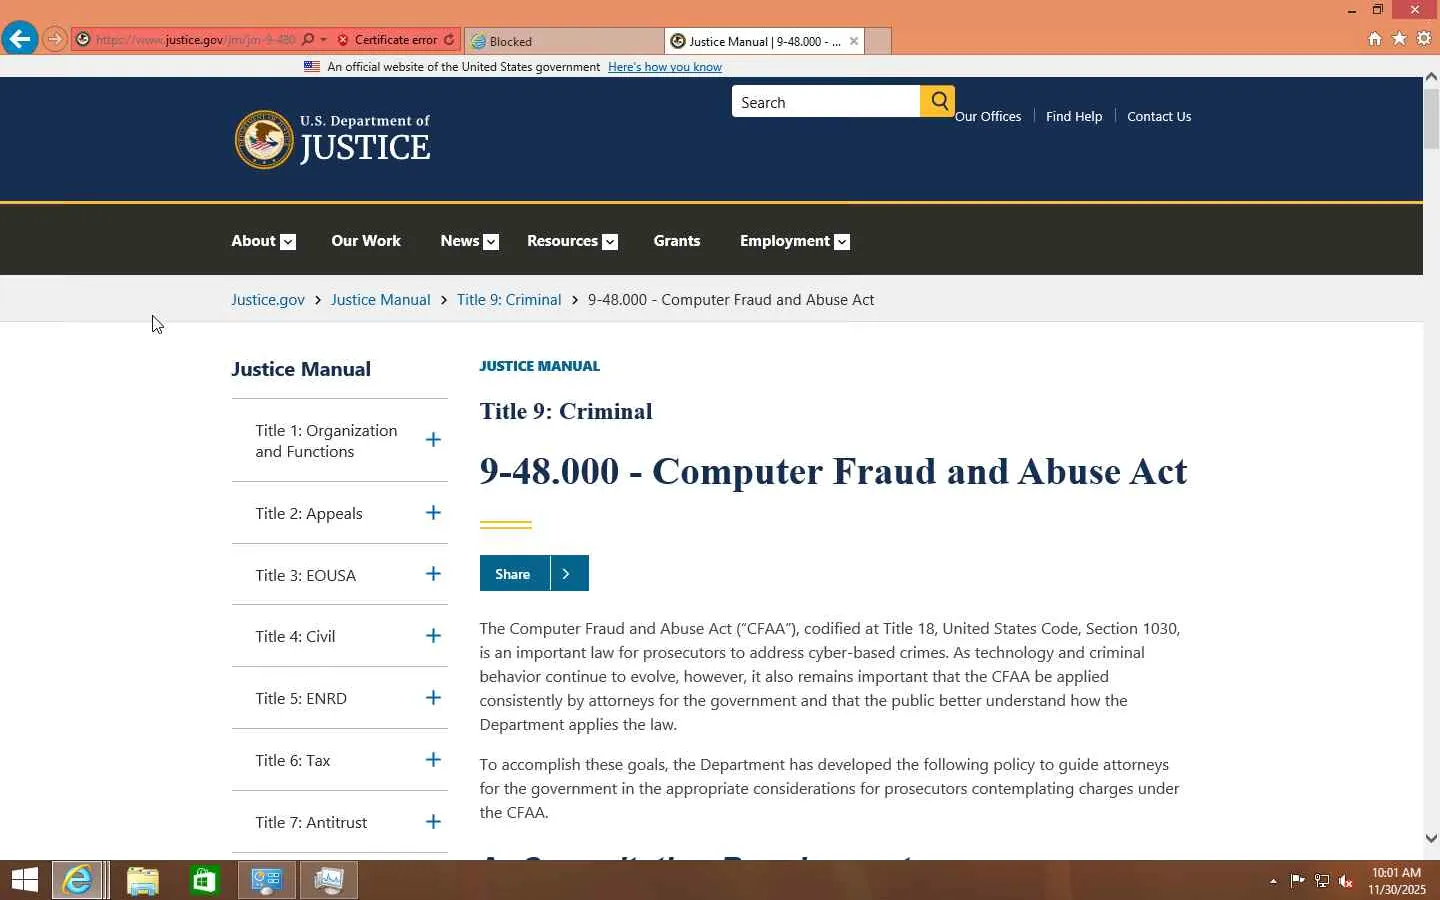Click the Certificate error warning

pyautogui.click(x=388, y=40)
